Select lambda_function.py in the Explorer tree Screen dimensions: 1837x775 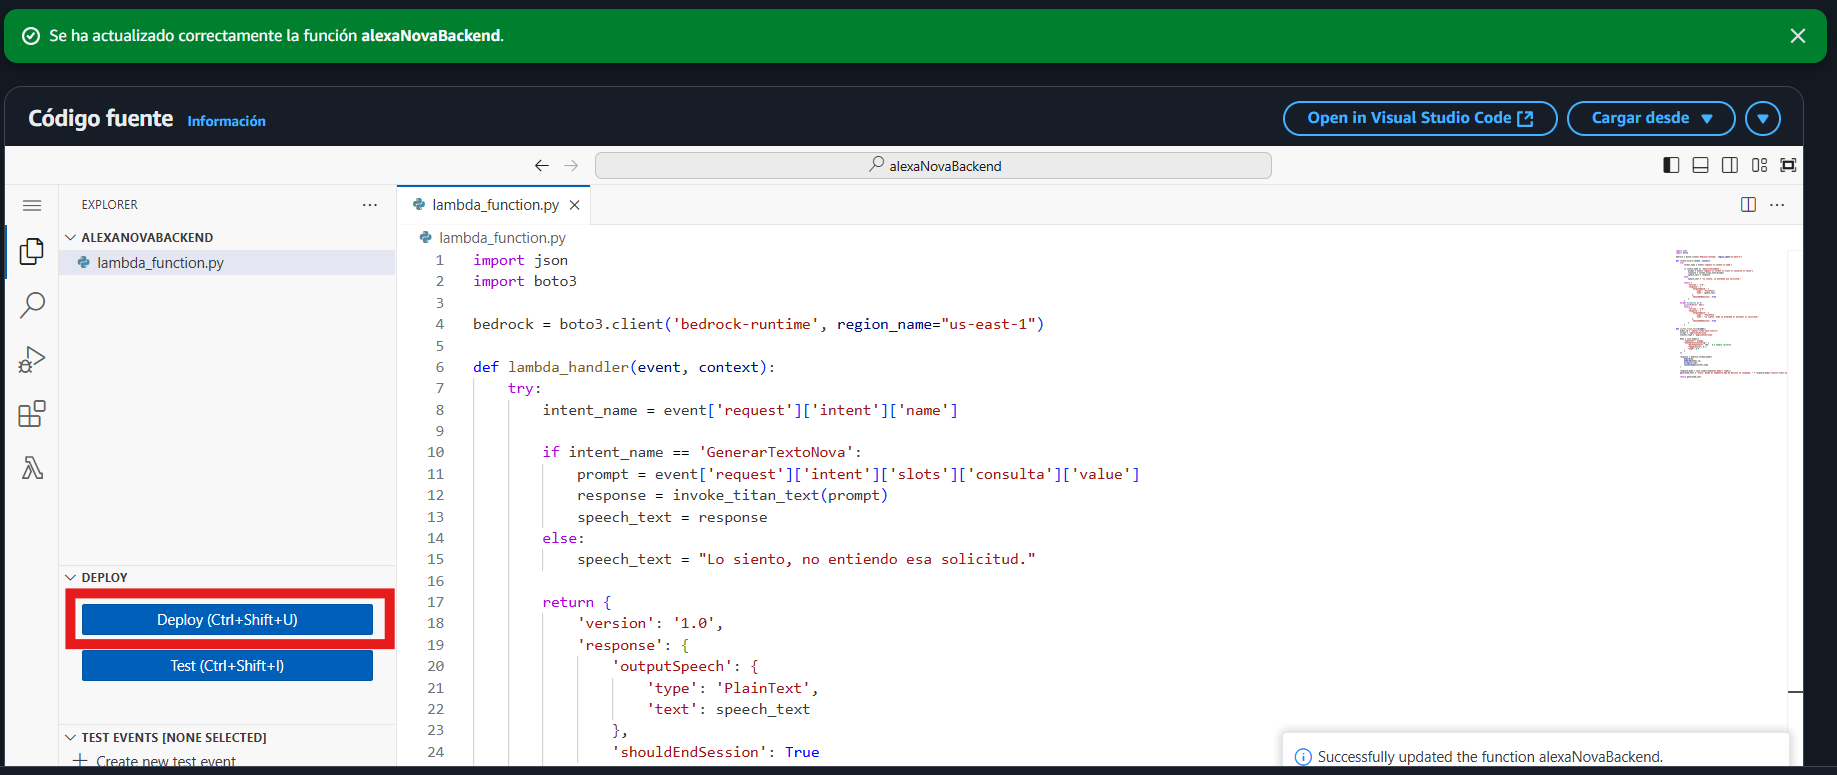point(160,263)
